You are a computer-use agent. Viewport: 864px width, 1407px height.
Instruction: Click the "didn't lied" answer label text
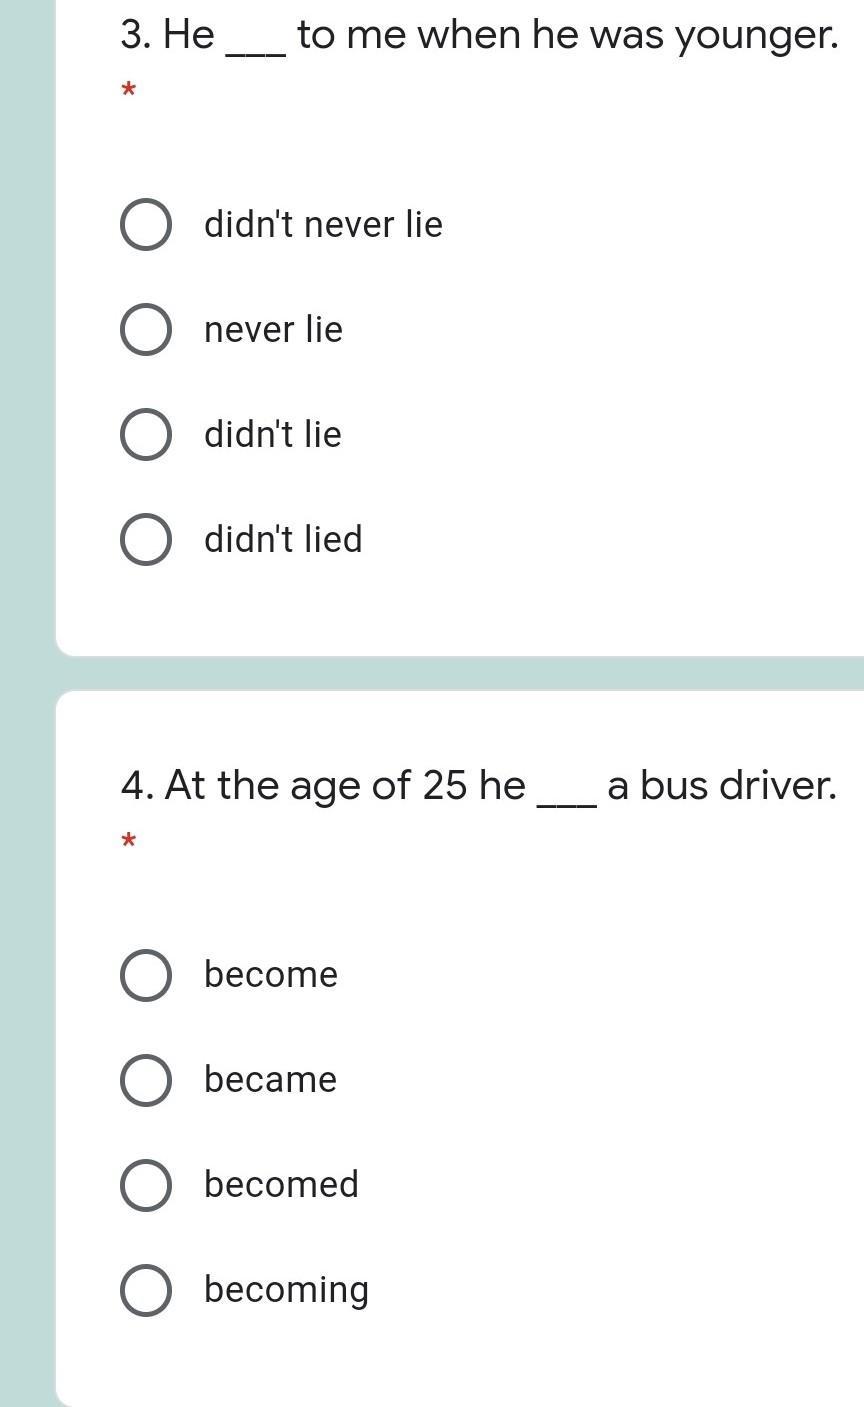283,539
